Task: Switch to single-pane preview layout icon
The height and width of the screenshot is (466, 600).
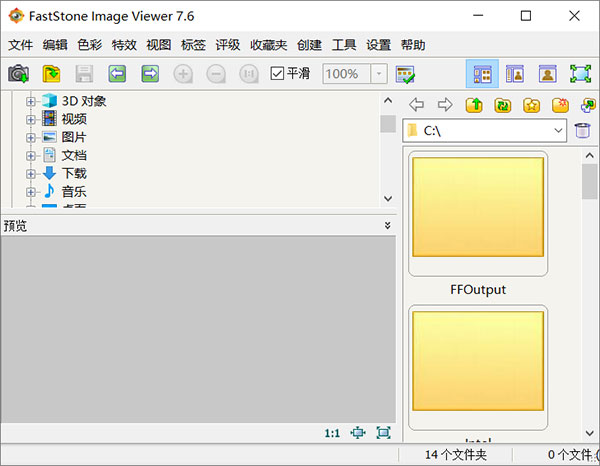Action: 515,73
